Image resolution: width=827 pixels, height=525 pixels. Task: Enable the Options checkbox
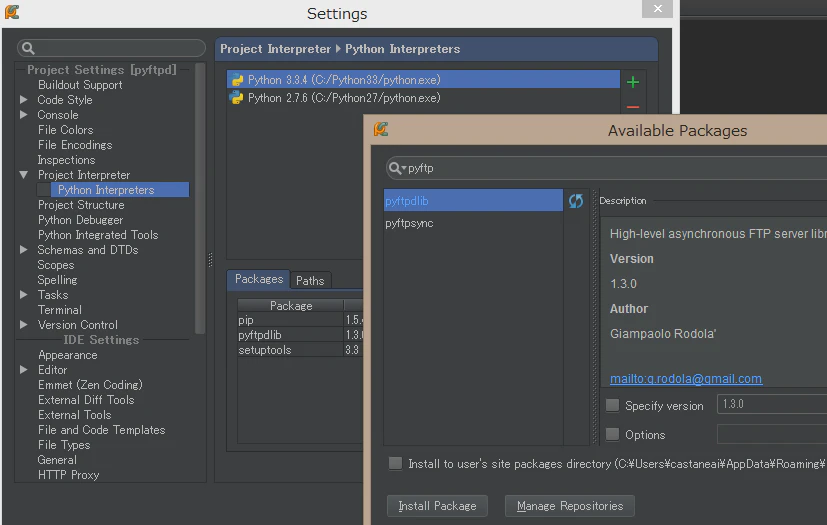(612, 434)
